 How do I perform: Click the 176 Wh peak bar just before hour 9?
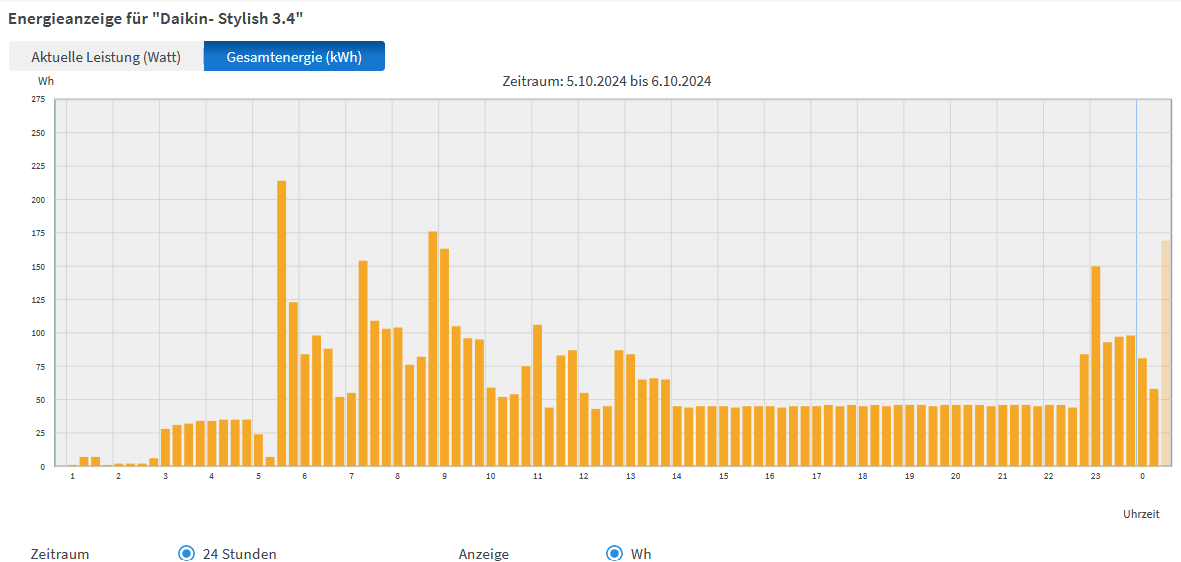point(433,349)
